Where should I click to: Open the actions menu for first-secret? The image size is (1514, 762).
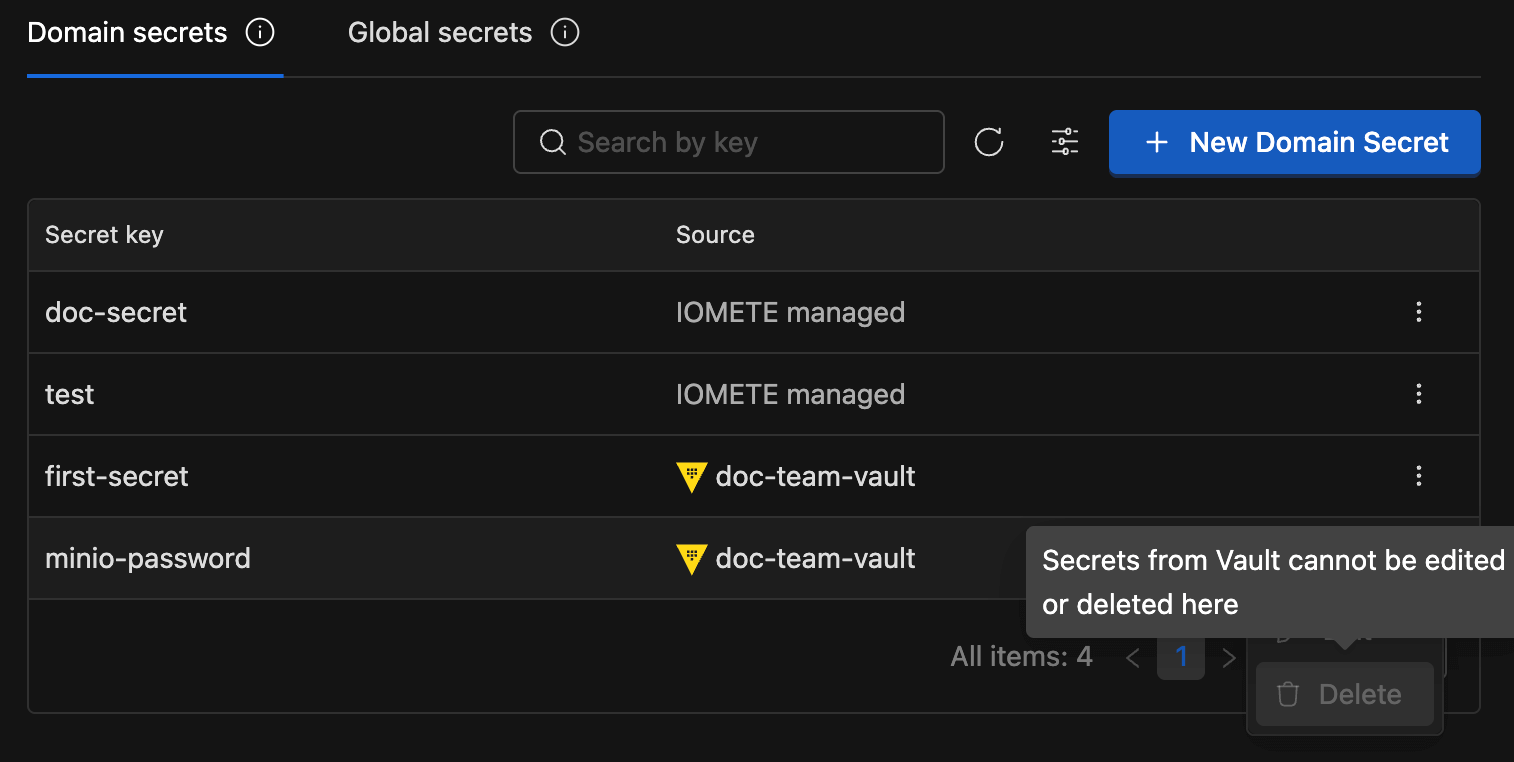pos(1418,476)
